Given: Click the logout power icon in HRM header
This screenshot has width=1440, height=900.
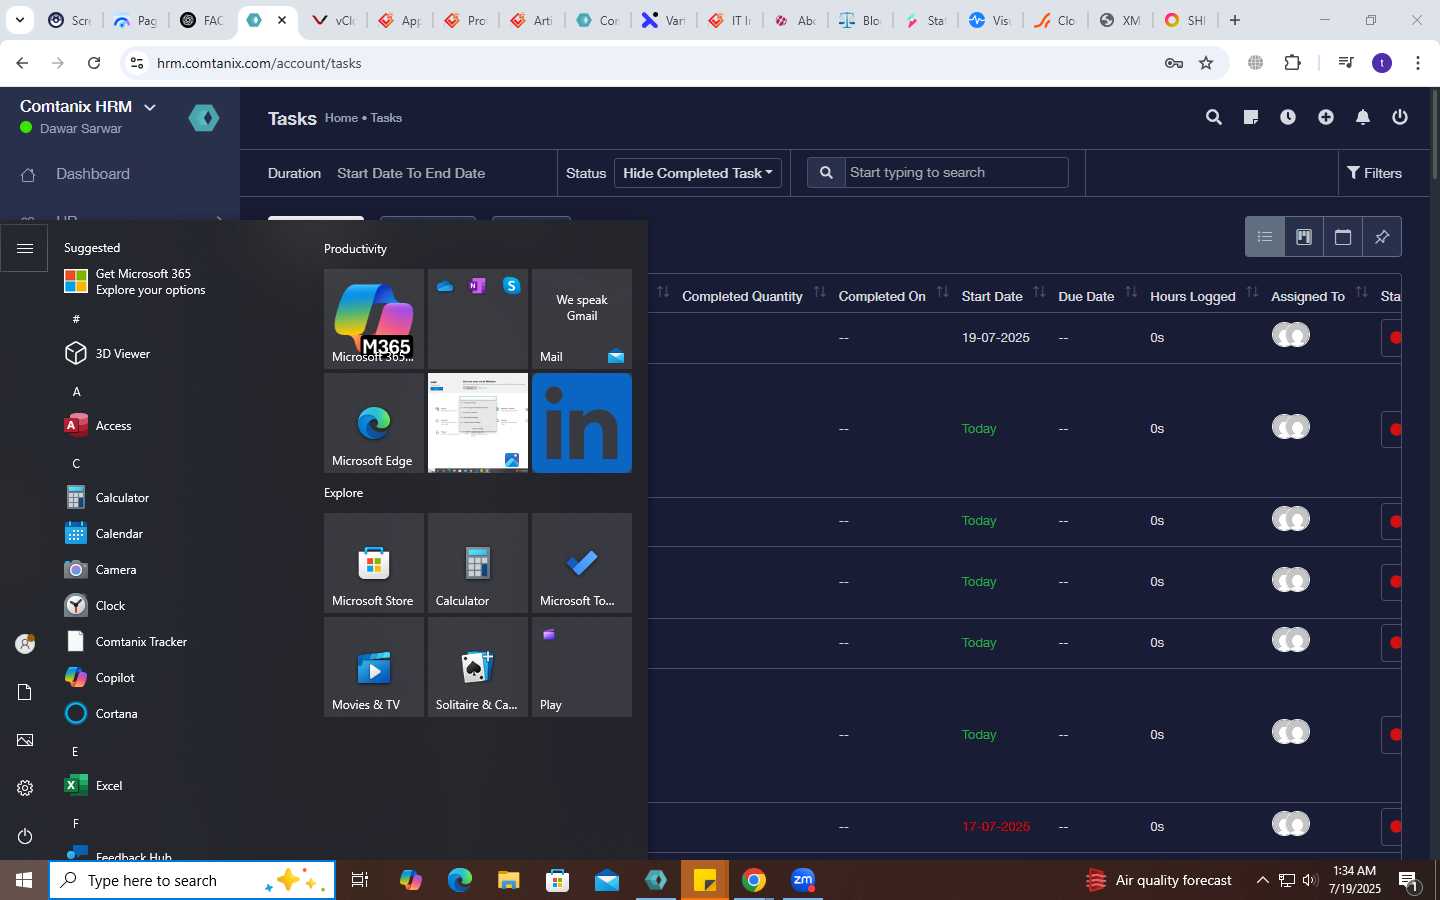Looking at the screenshot, I should [x=1400, y=117].
